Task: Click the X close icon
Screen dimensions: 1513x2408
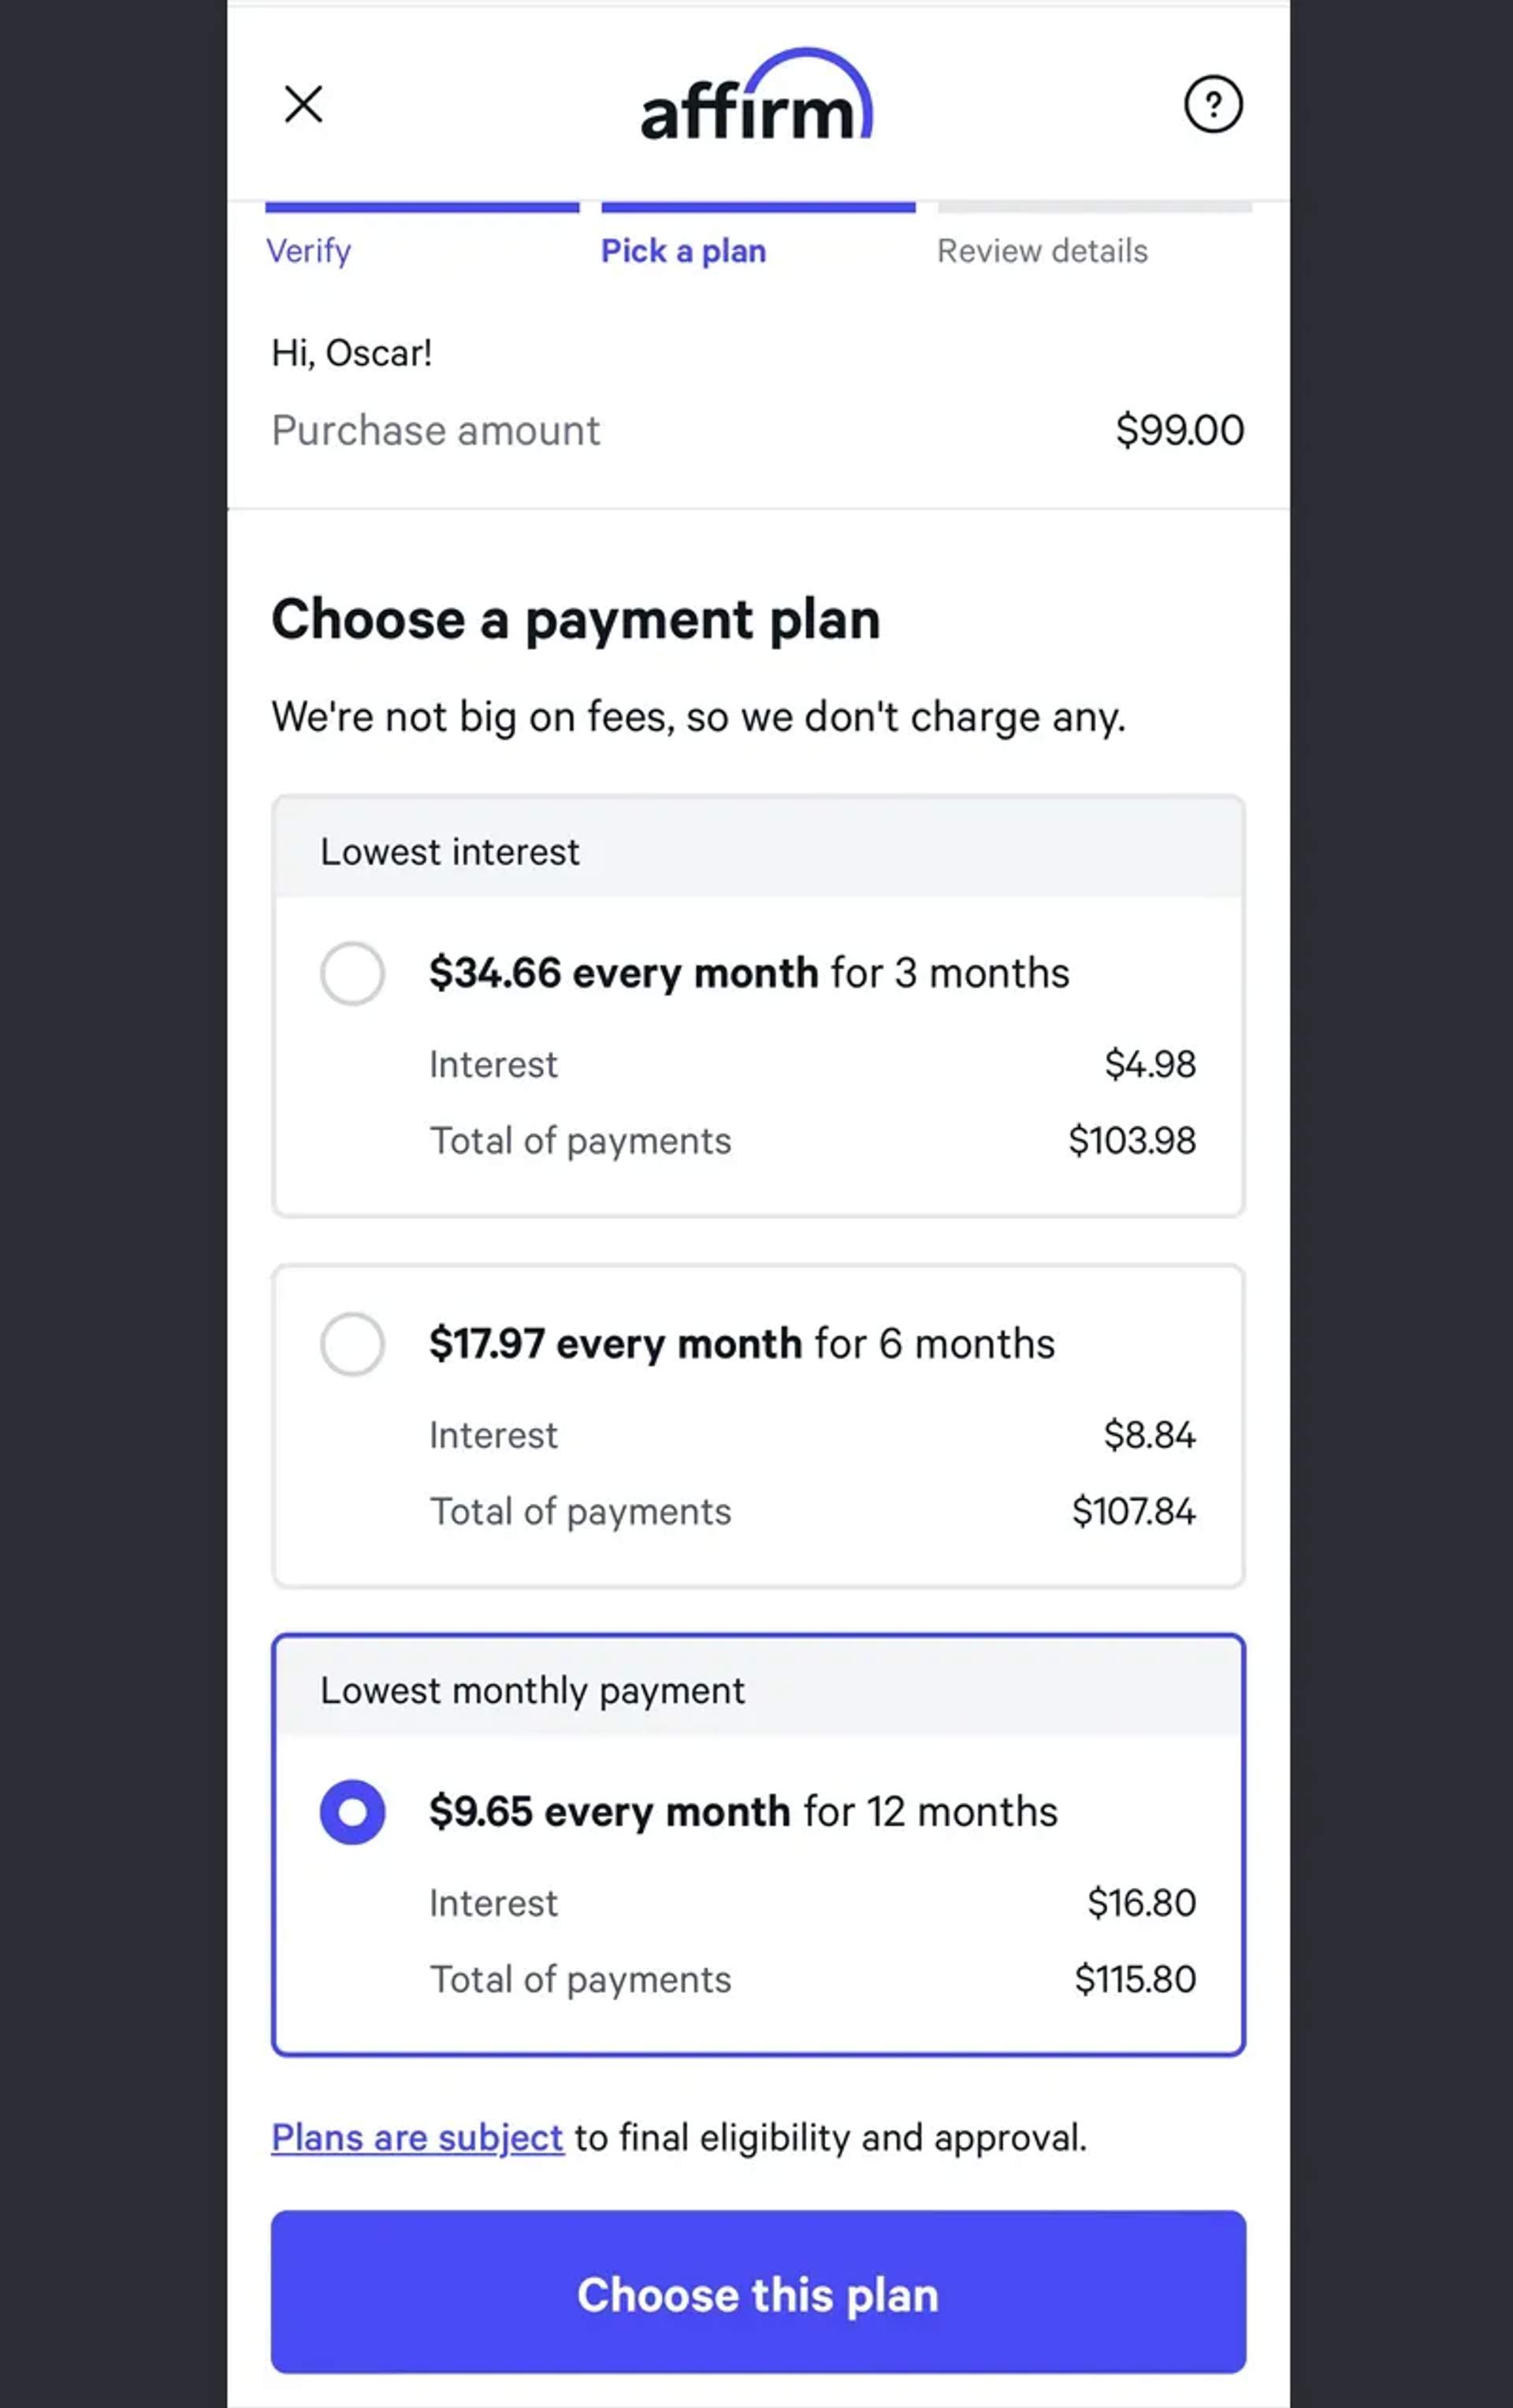Action: (303, 104)
